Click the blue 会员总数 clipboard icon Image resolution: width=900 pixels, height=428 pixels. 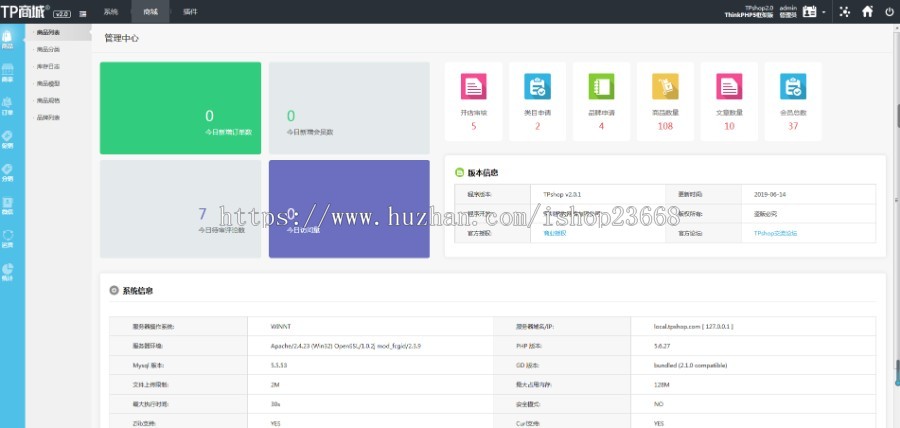(793, 87)
